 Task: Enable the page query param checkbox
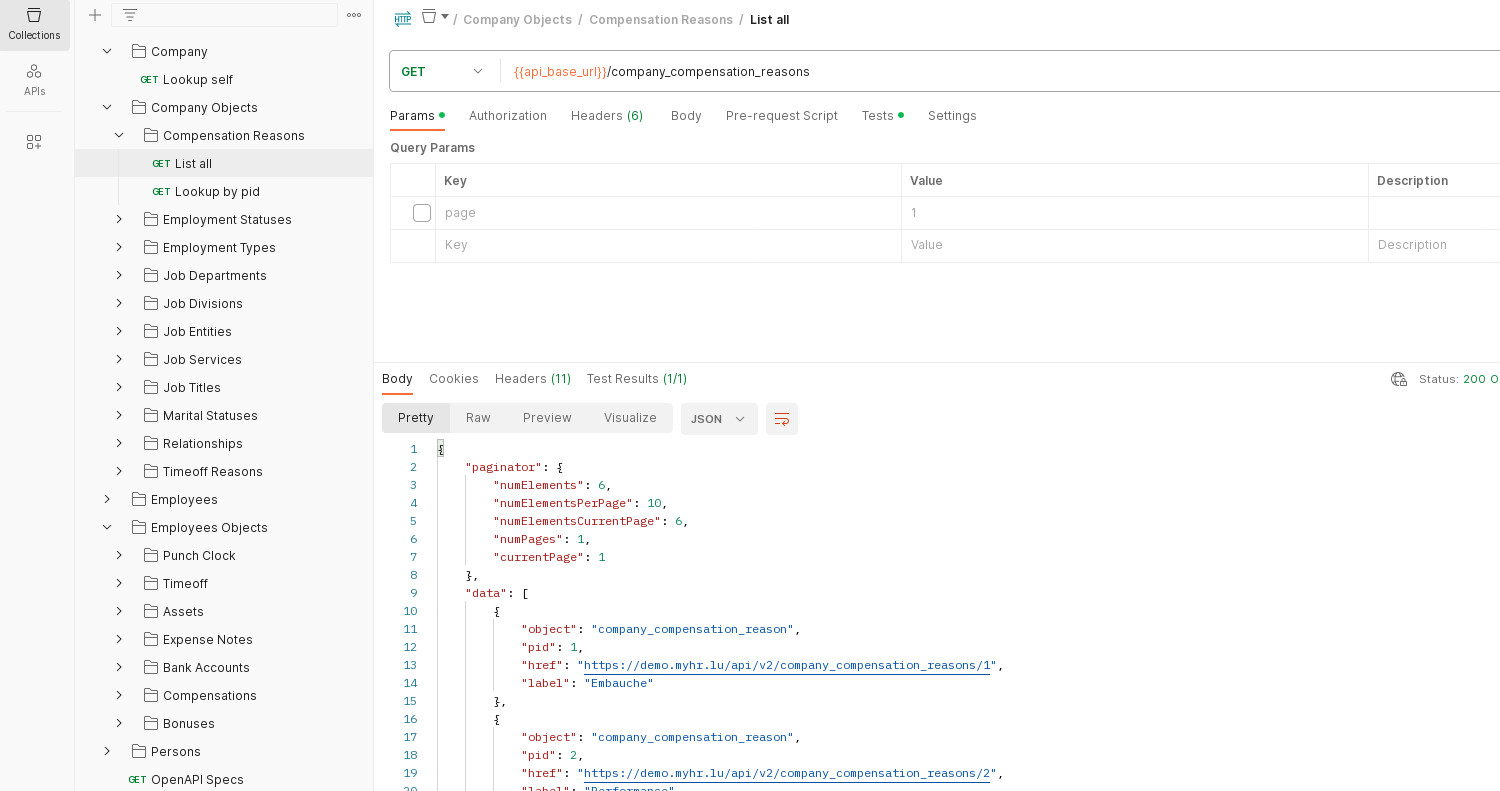(x=422, y=213)
